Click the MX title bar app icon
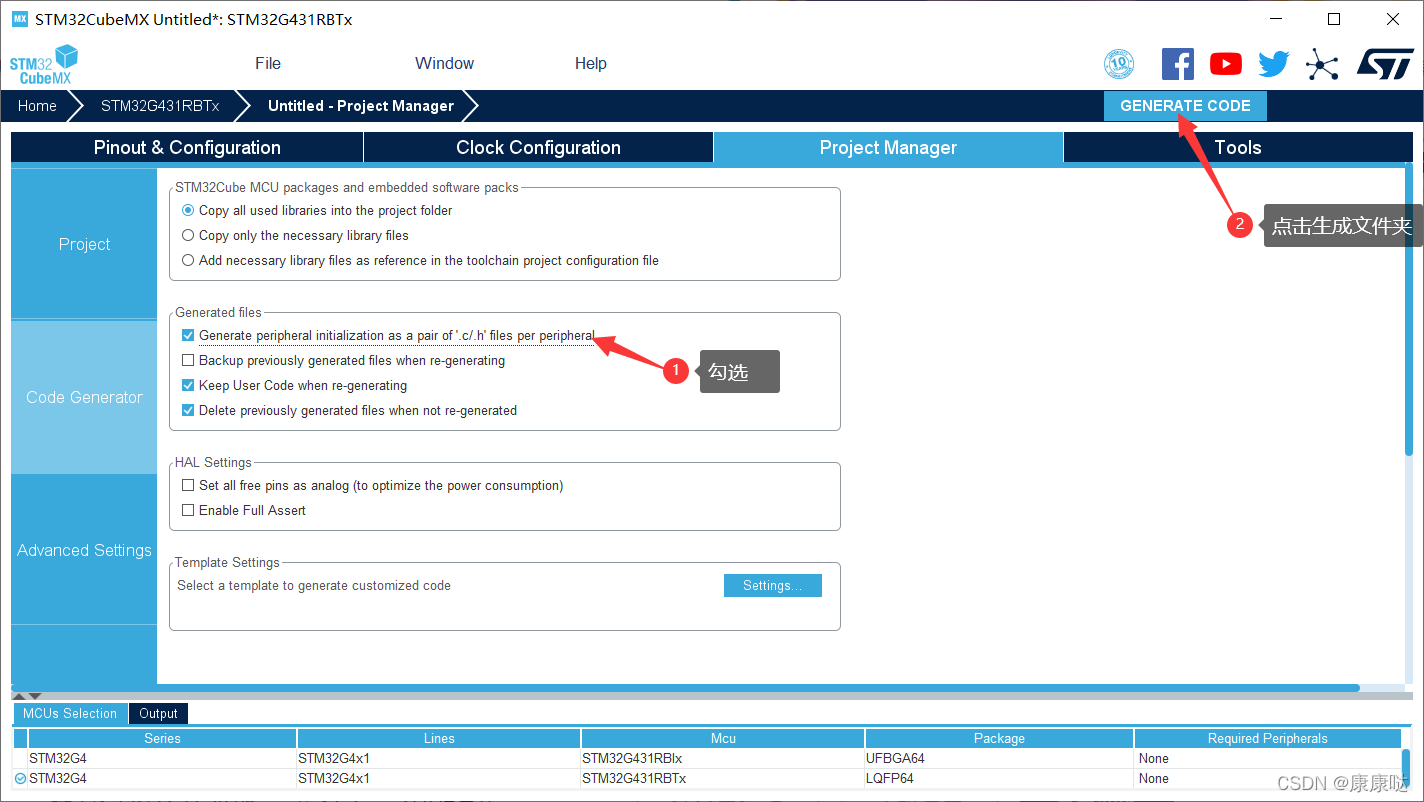The height and width of the screenshot is (802, 1424). 19,19
